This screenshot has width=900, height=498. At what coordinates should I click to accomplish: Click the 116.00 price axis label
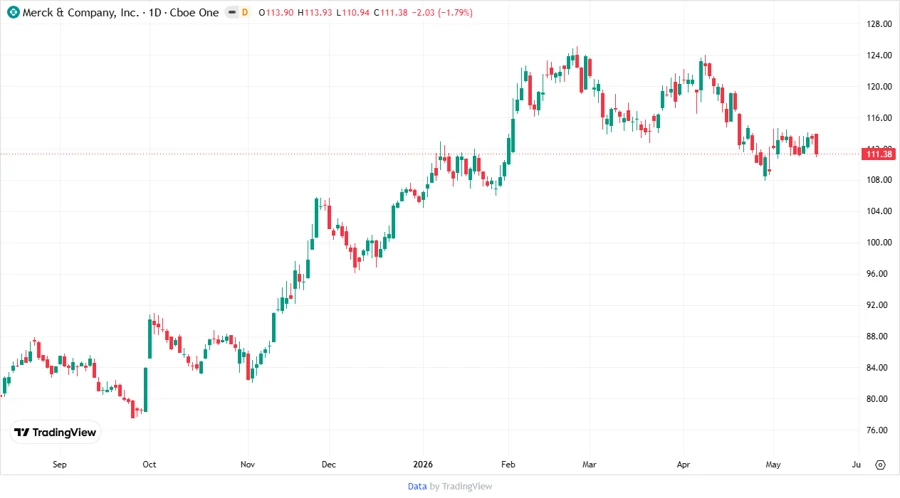(x=879, y=118)
